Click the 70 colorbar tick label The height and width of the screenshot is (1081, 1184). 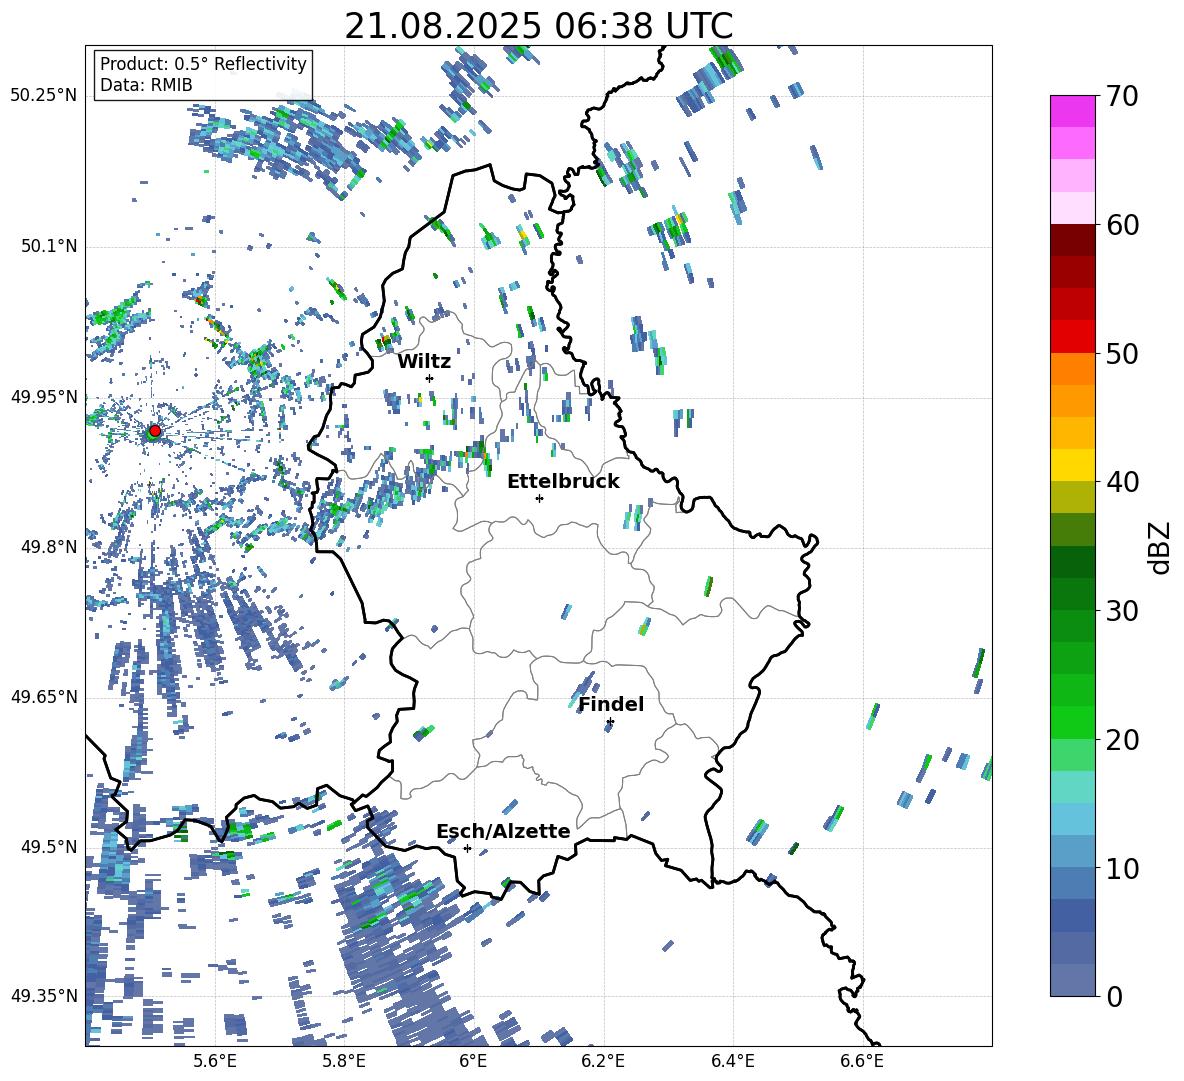point(1122,96)
